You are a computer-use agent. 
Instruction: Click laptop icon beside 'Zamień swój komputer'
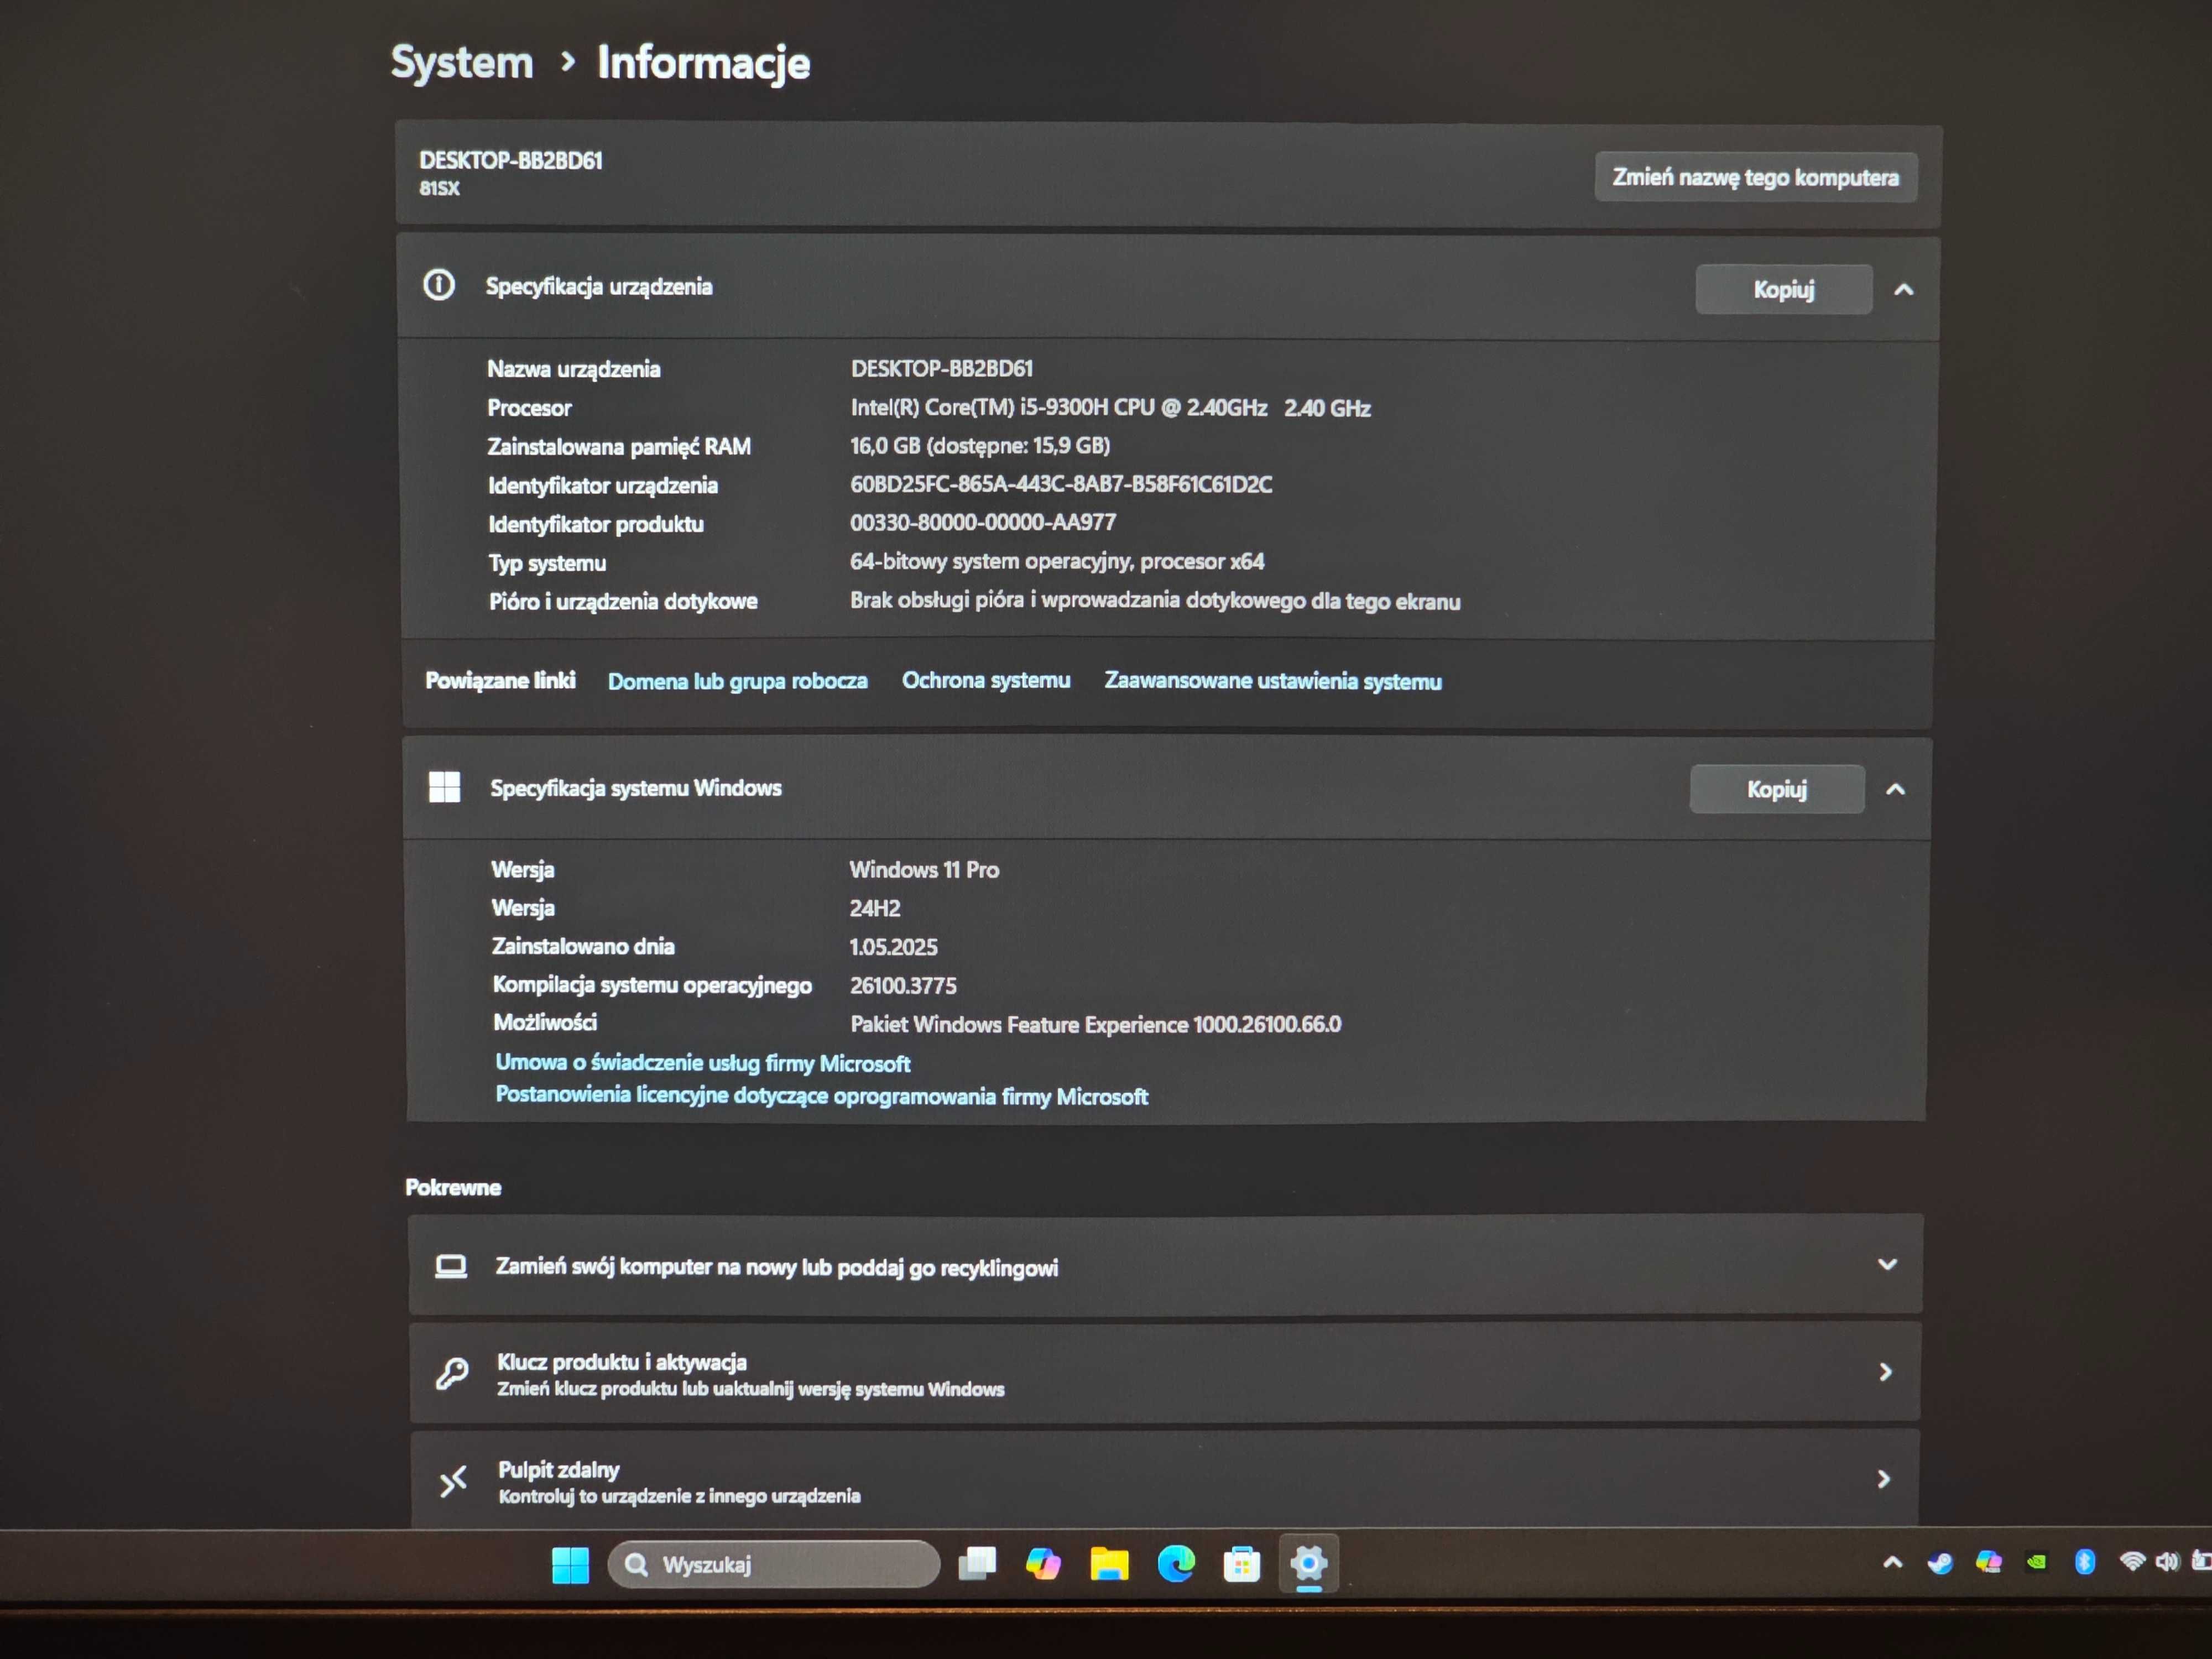click(x=451, y=1266)
